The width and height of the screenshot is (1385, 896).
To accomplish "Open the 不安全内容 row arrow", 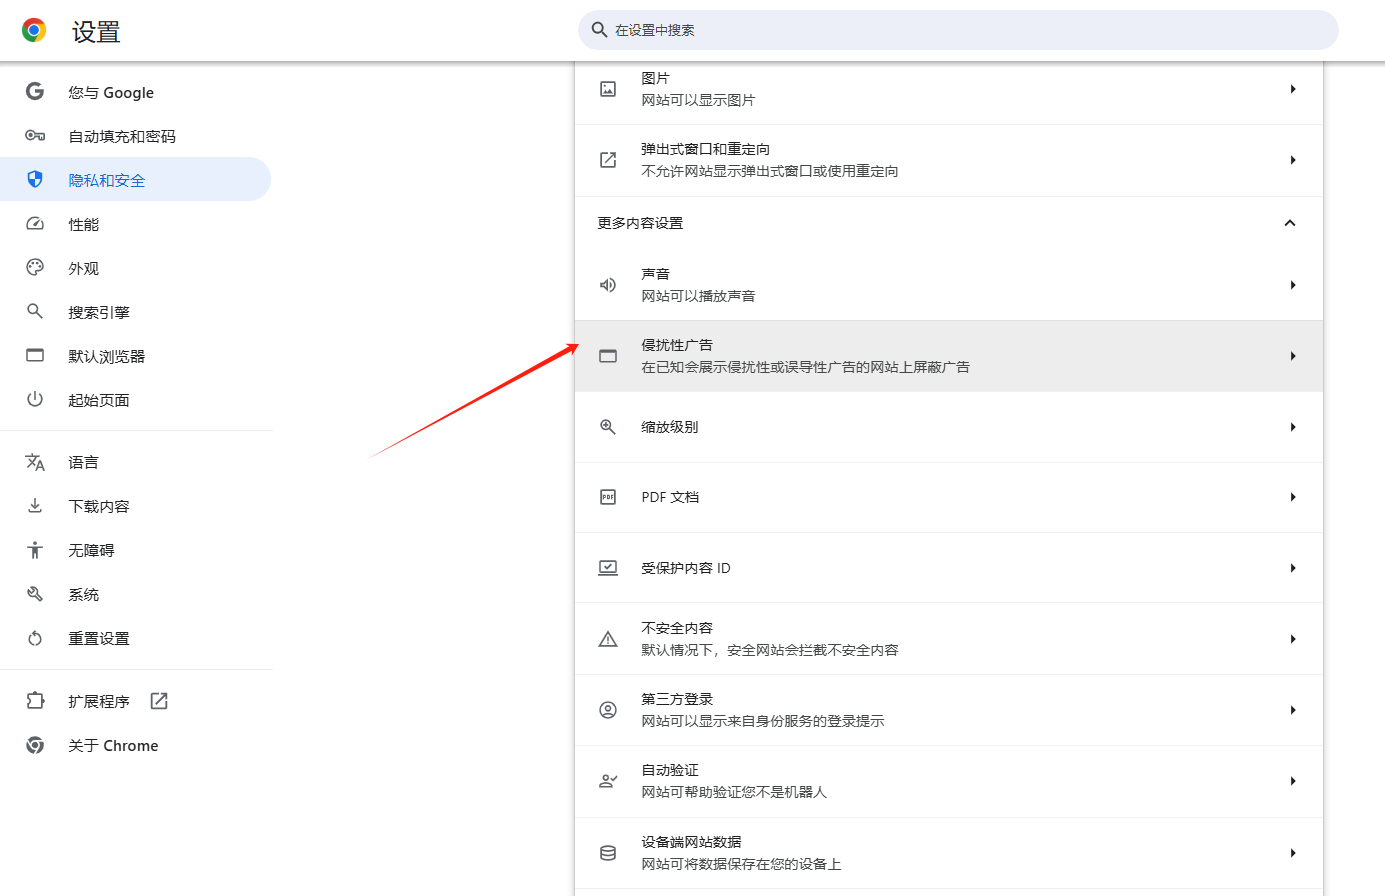I will (1293, 639).
